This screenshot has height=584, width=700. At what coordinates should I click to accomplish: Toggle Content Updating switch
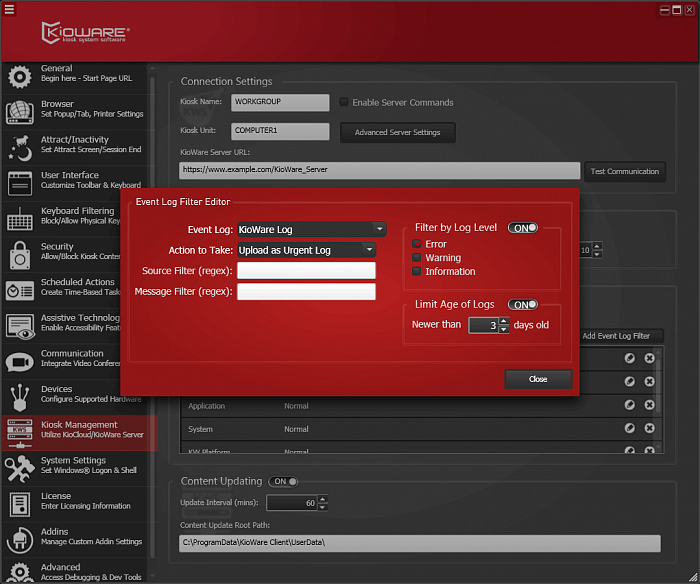pos(283,481)
